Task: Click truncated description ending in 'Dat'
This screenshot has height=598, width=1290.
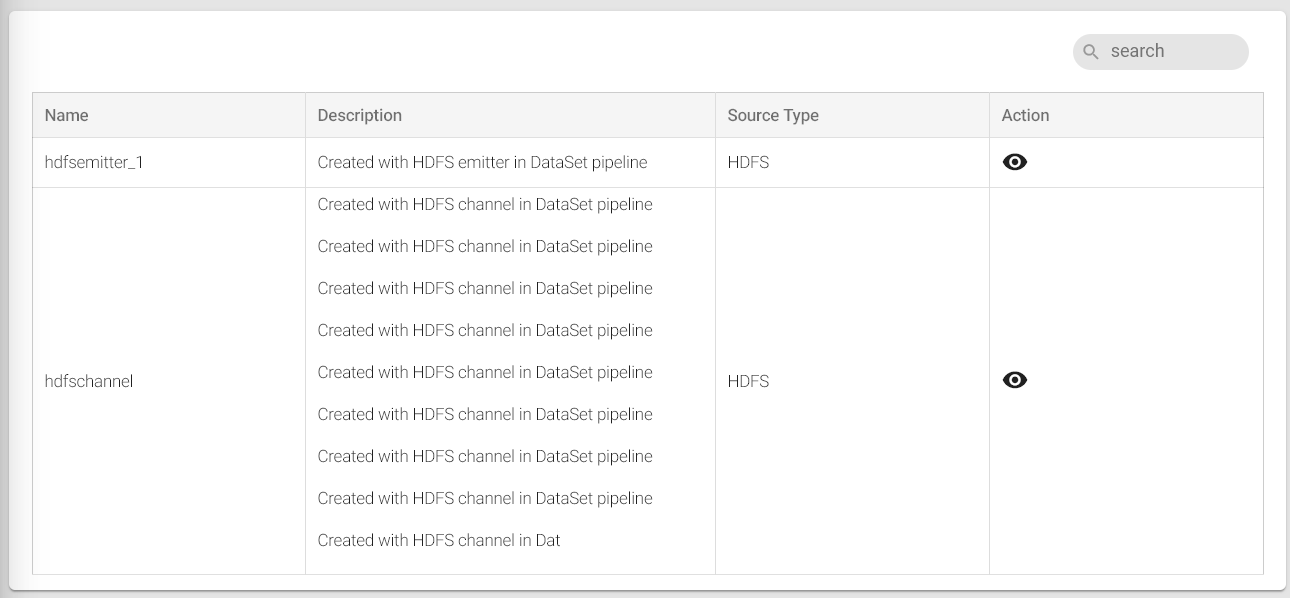Action: (439, 540)
